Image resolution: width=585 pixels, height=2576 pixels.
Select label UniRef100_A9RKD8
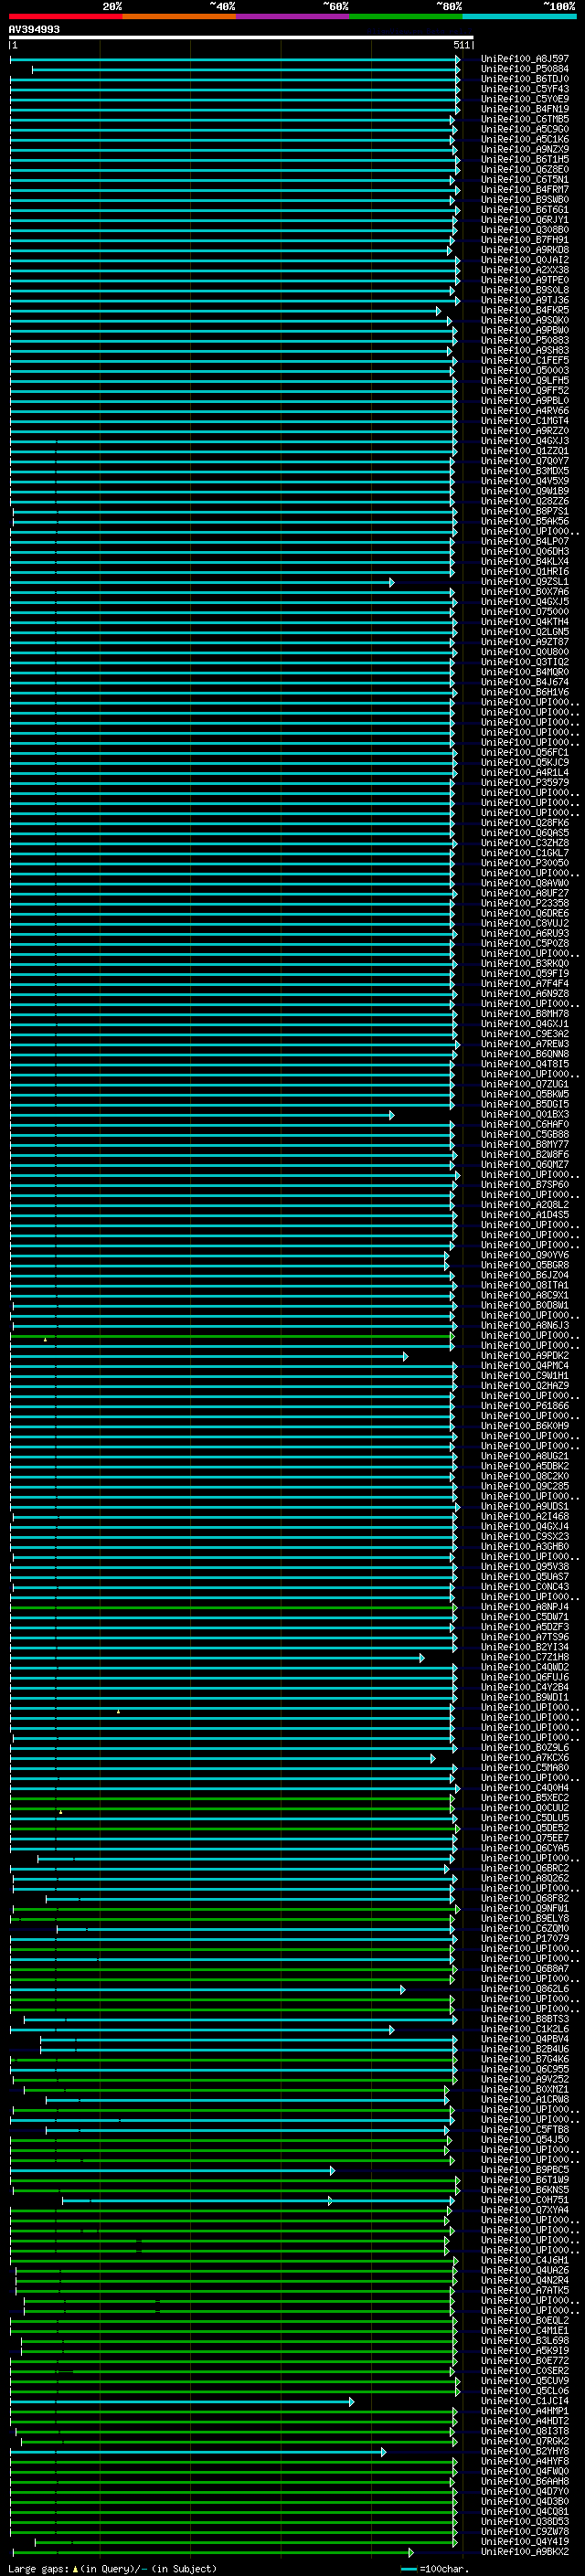point(525,250)
